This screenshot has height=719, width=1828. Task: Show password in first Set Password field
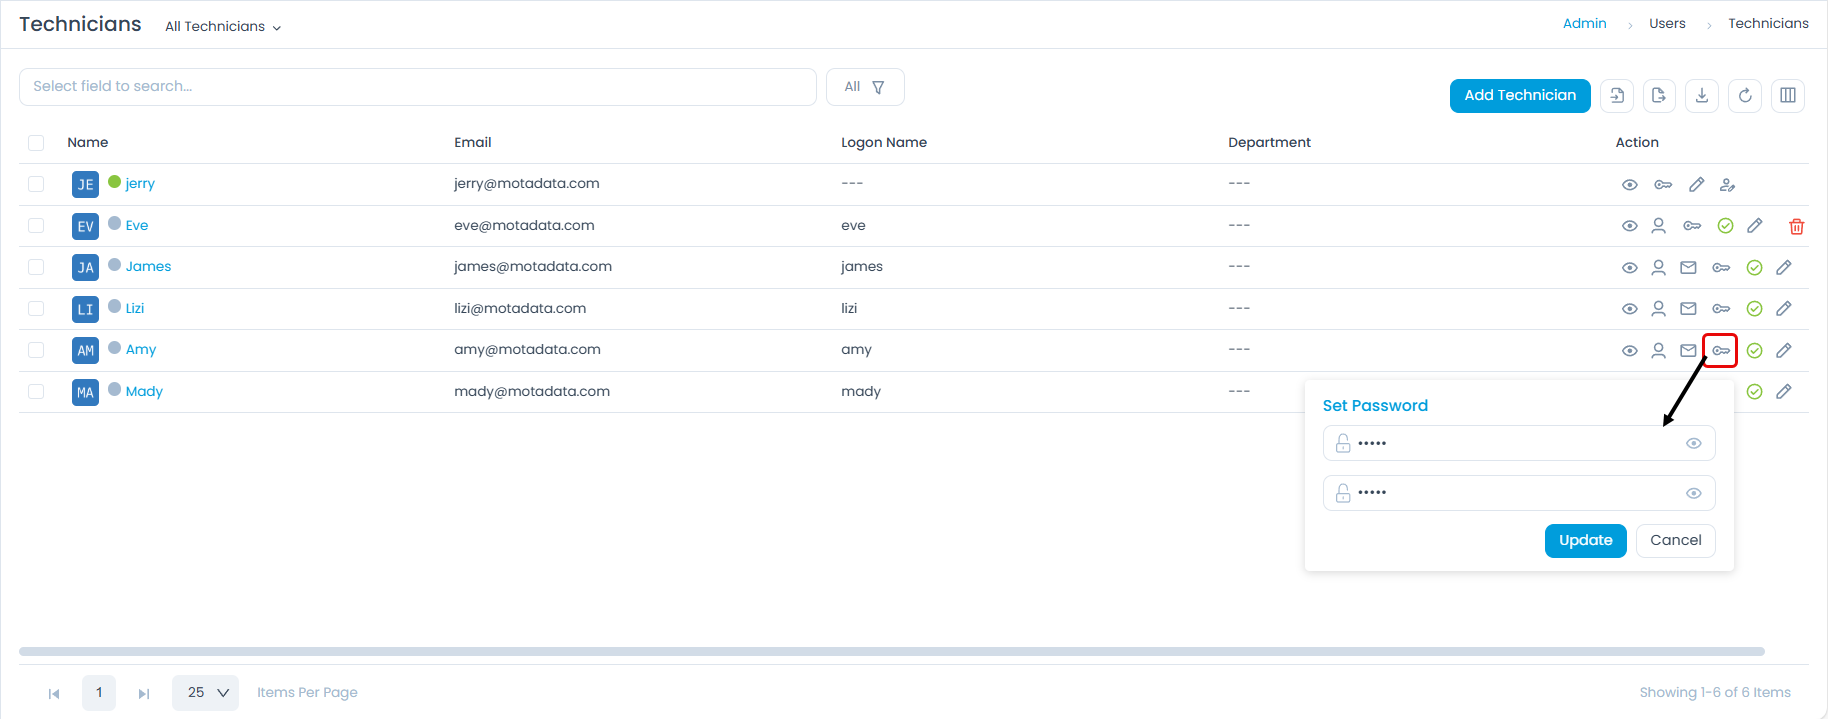click(x=1693, y=444)
